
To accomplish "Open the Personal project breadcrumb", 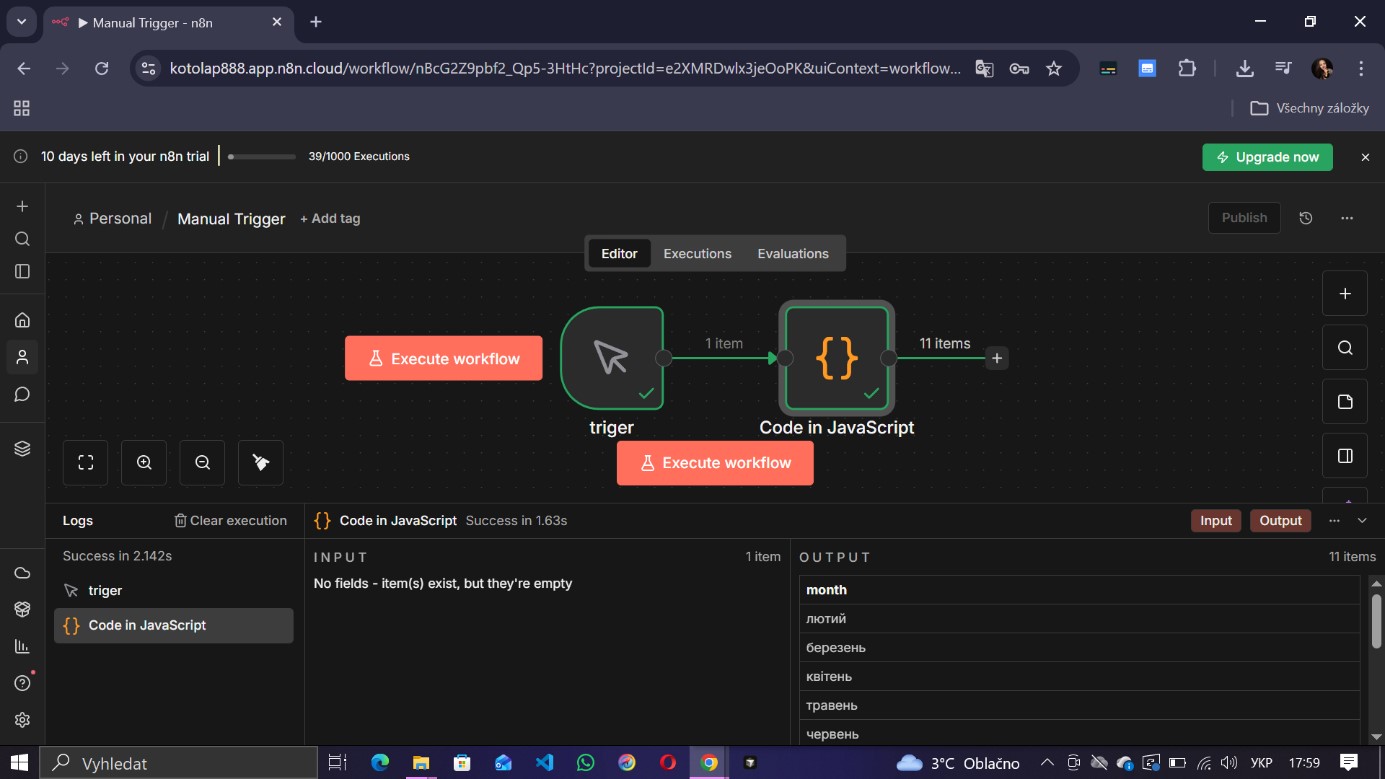I will click(x=112, y=218).
